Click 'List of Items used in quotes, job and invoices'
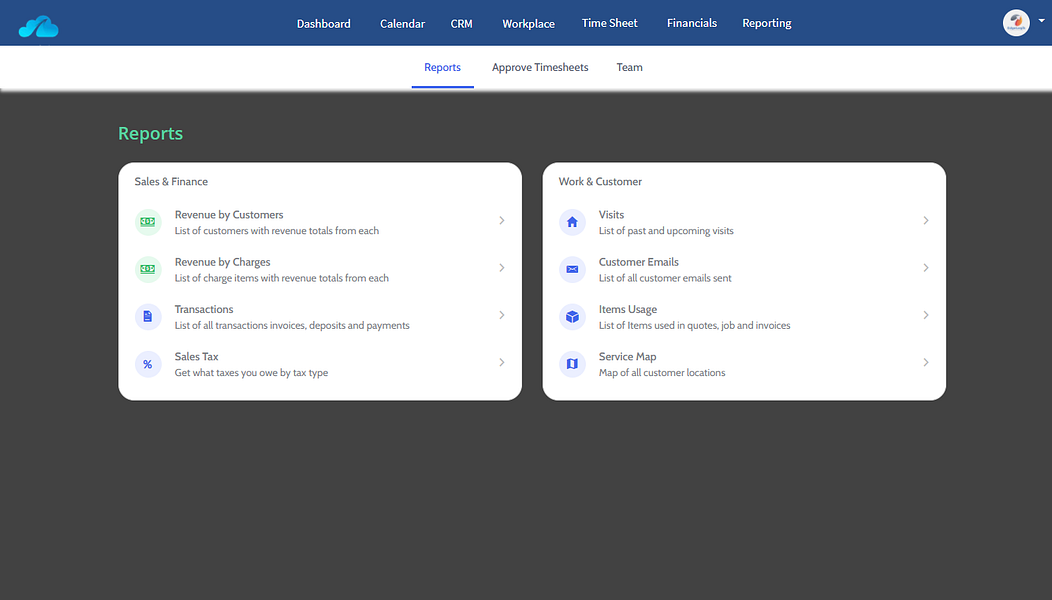The width and height of the screenshot is (1052, 600). (x=694, y=326)
